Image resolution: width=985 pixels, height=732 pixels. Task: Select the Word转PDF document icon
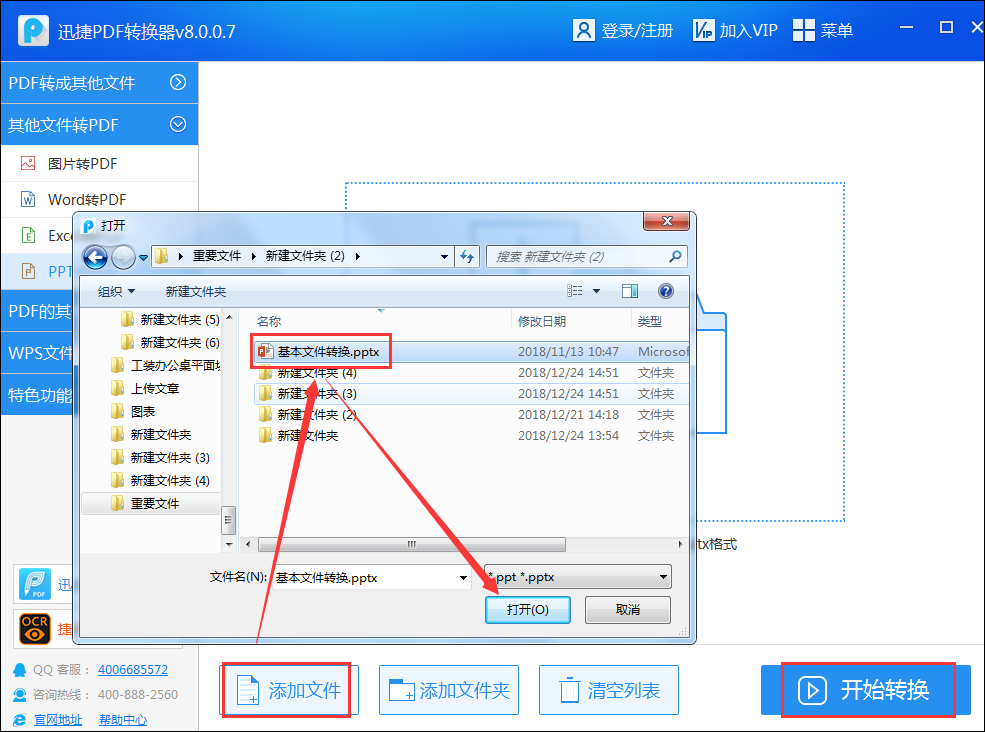28,199
